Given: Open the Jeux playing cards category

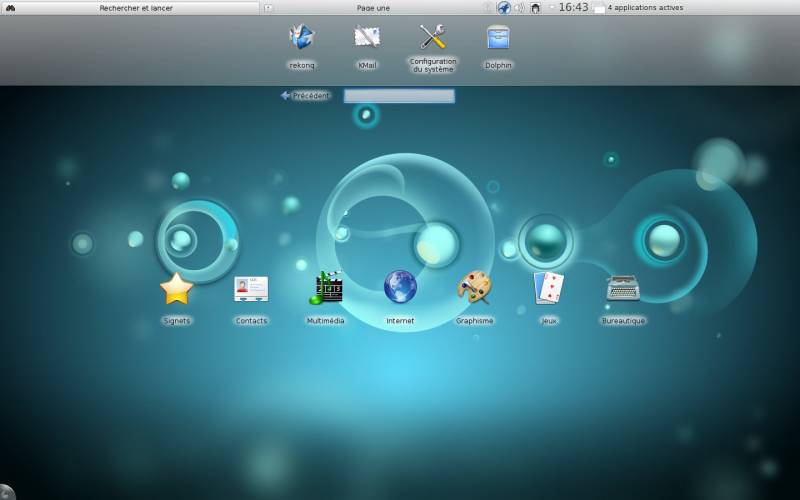Looking at the screenshot, I should pyautogui.click(x=548, y=289).
